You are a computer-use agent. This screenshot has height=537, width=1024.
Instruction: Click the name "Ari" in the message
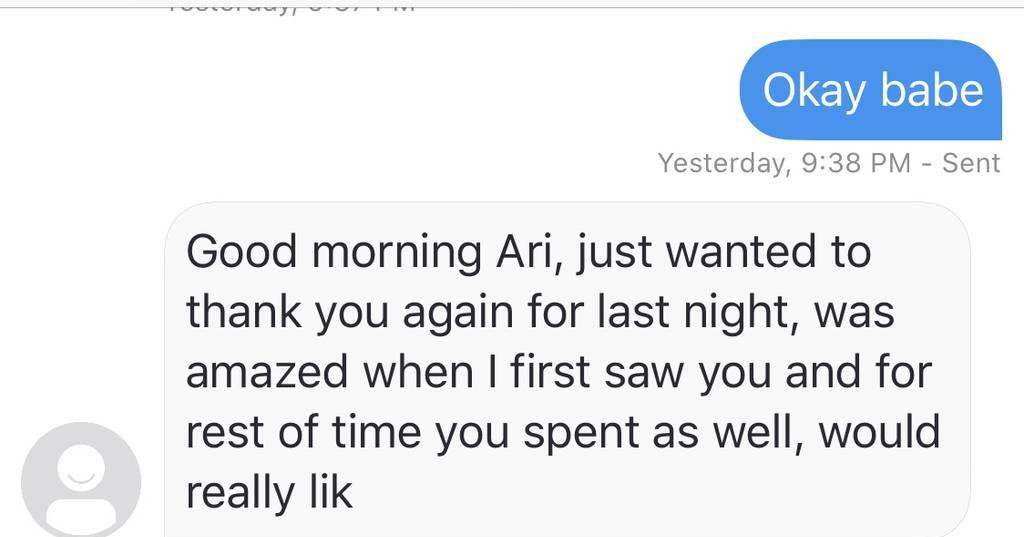(520, 252)
